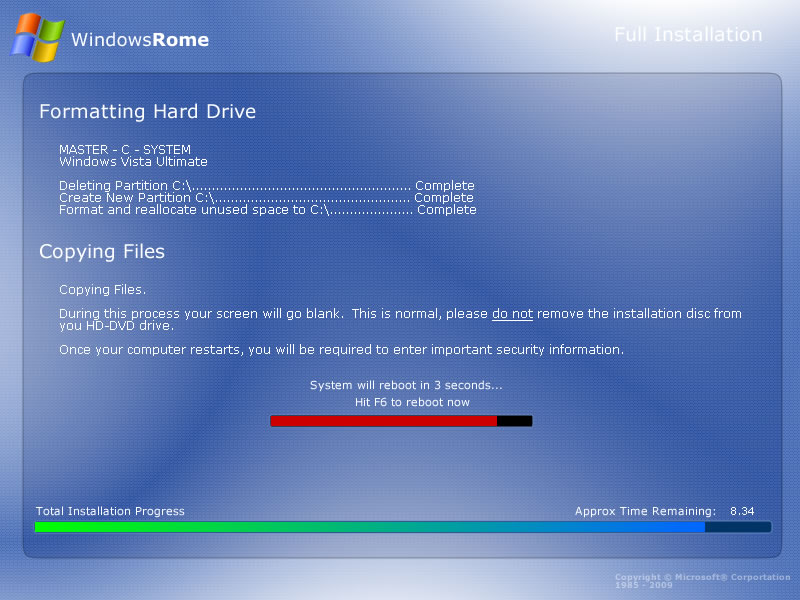Click 'System will reboot in 3 seconds' text
Image resolution: width=800 pixels, height=600 pixels.
pyautogui.click(x=406, y=385)
